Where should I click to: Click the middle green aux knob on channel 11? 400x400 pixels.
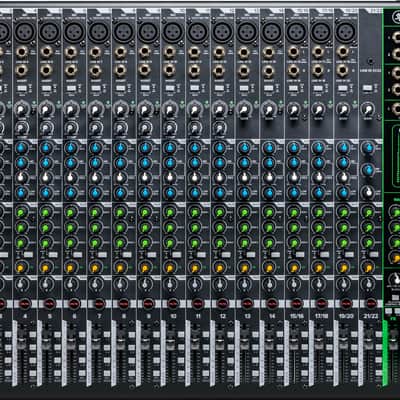point(195,228)
